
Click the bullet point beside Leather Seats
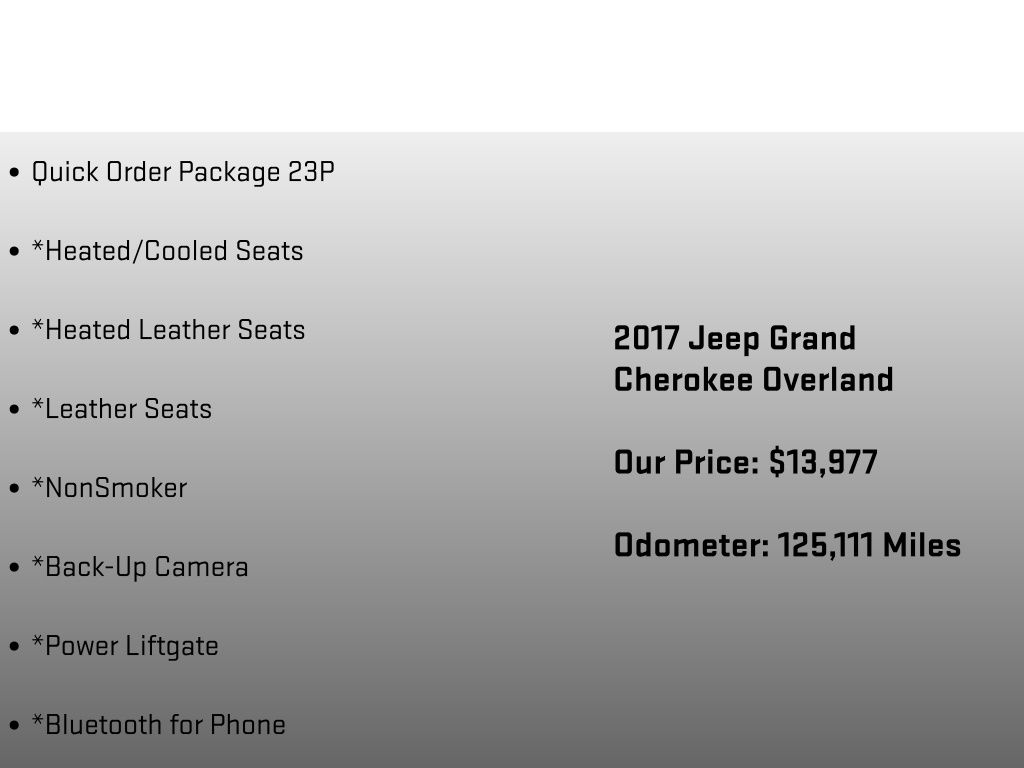14,410
